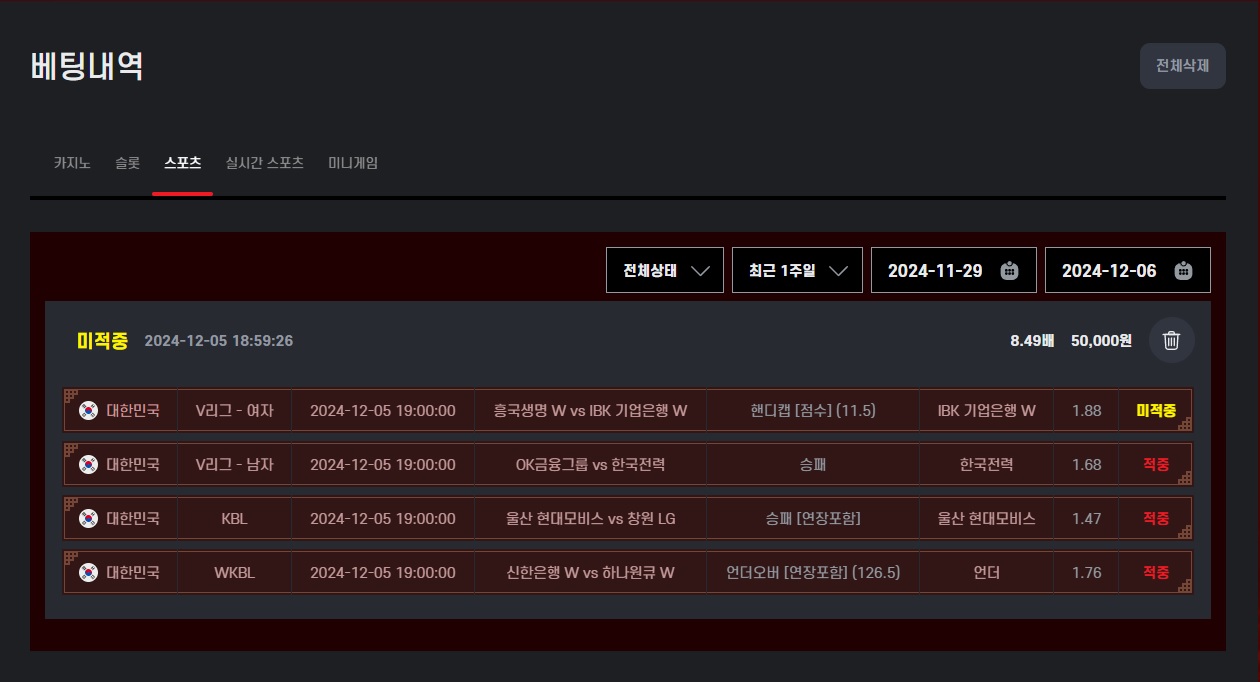Go to the 미니게임 tab

point(353,162)
